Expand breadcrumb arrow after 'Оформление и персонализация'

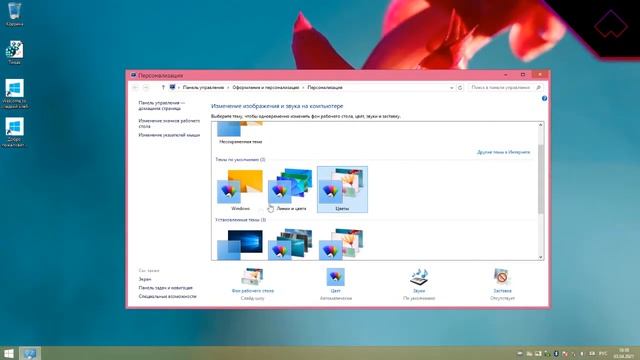303,88
